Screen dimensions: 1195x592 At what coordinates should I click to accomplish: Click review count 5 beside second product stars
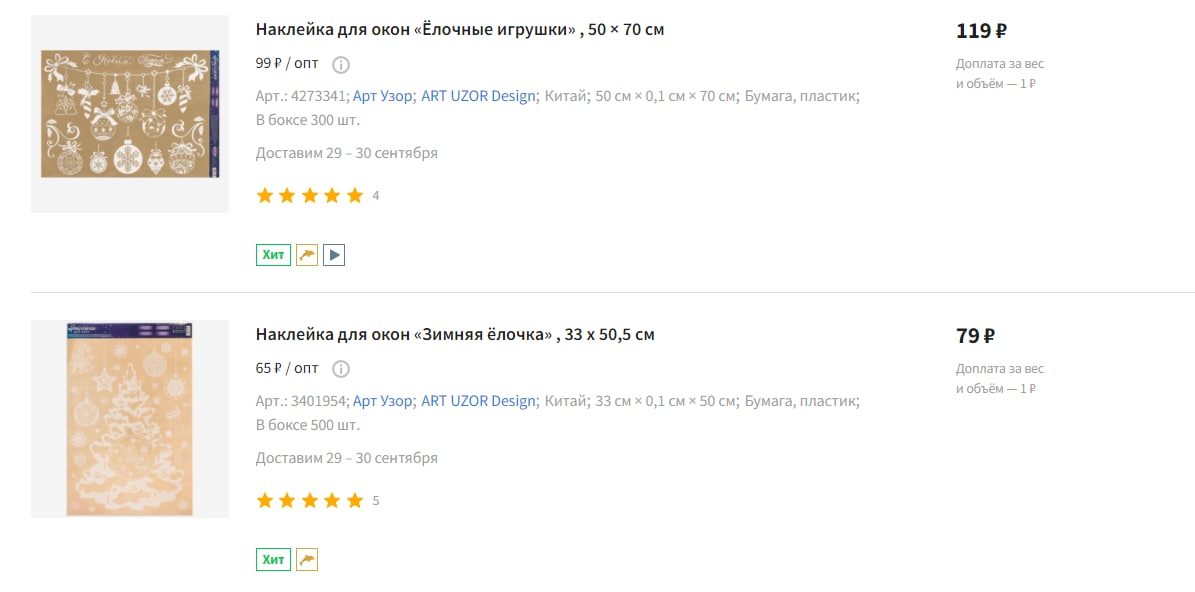pos(376,501)
